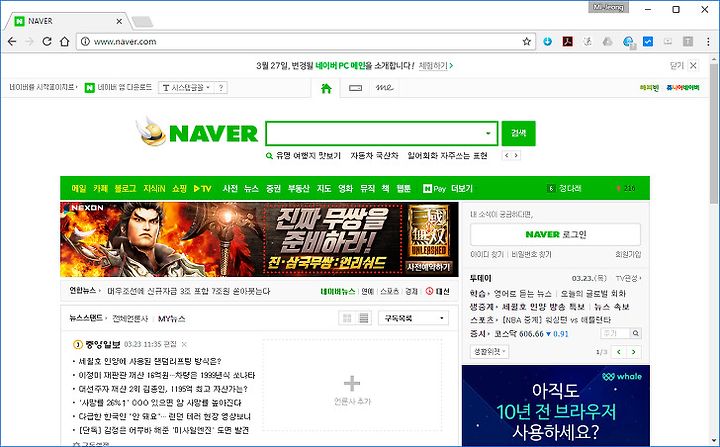Open the 대선 election clock link

click(438, 291)
